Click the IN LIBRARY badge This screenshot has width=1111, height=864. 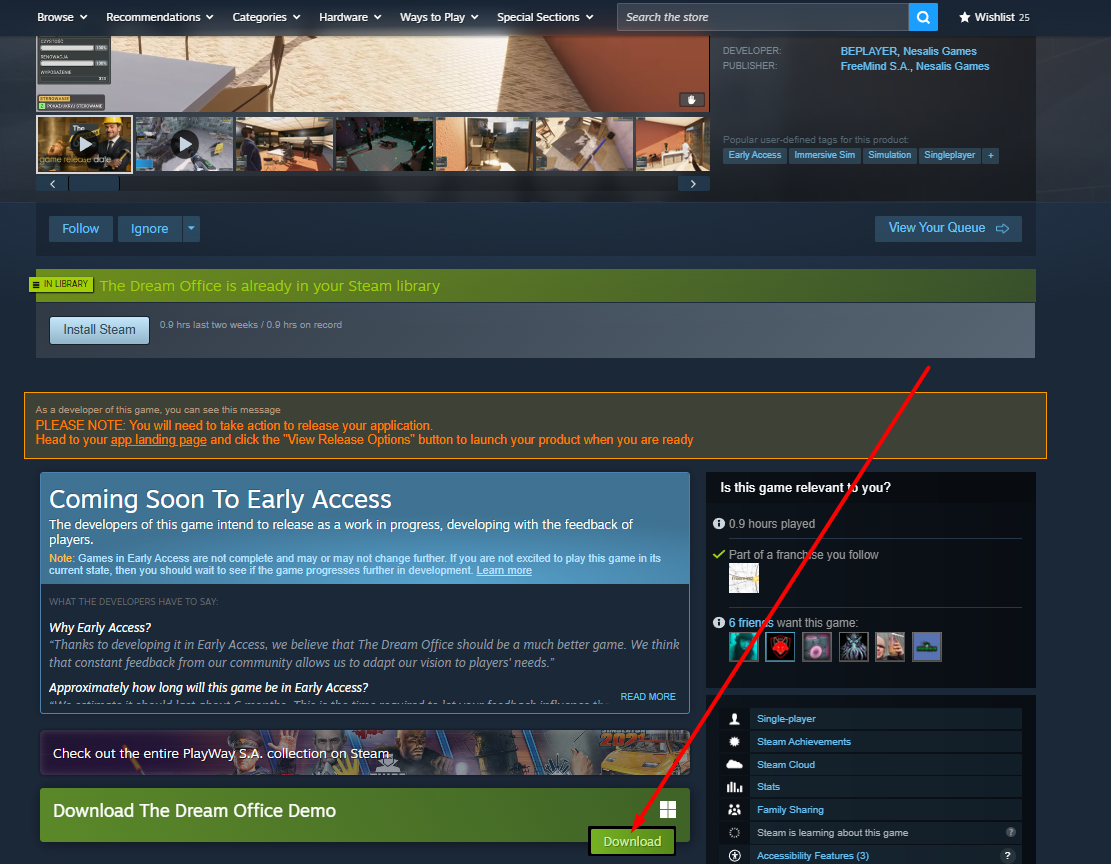62,284
